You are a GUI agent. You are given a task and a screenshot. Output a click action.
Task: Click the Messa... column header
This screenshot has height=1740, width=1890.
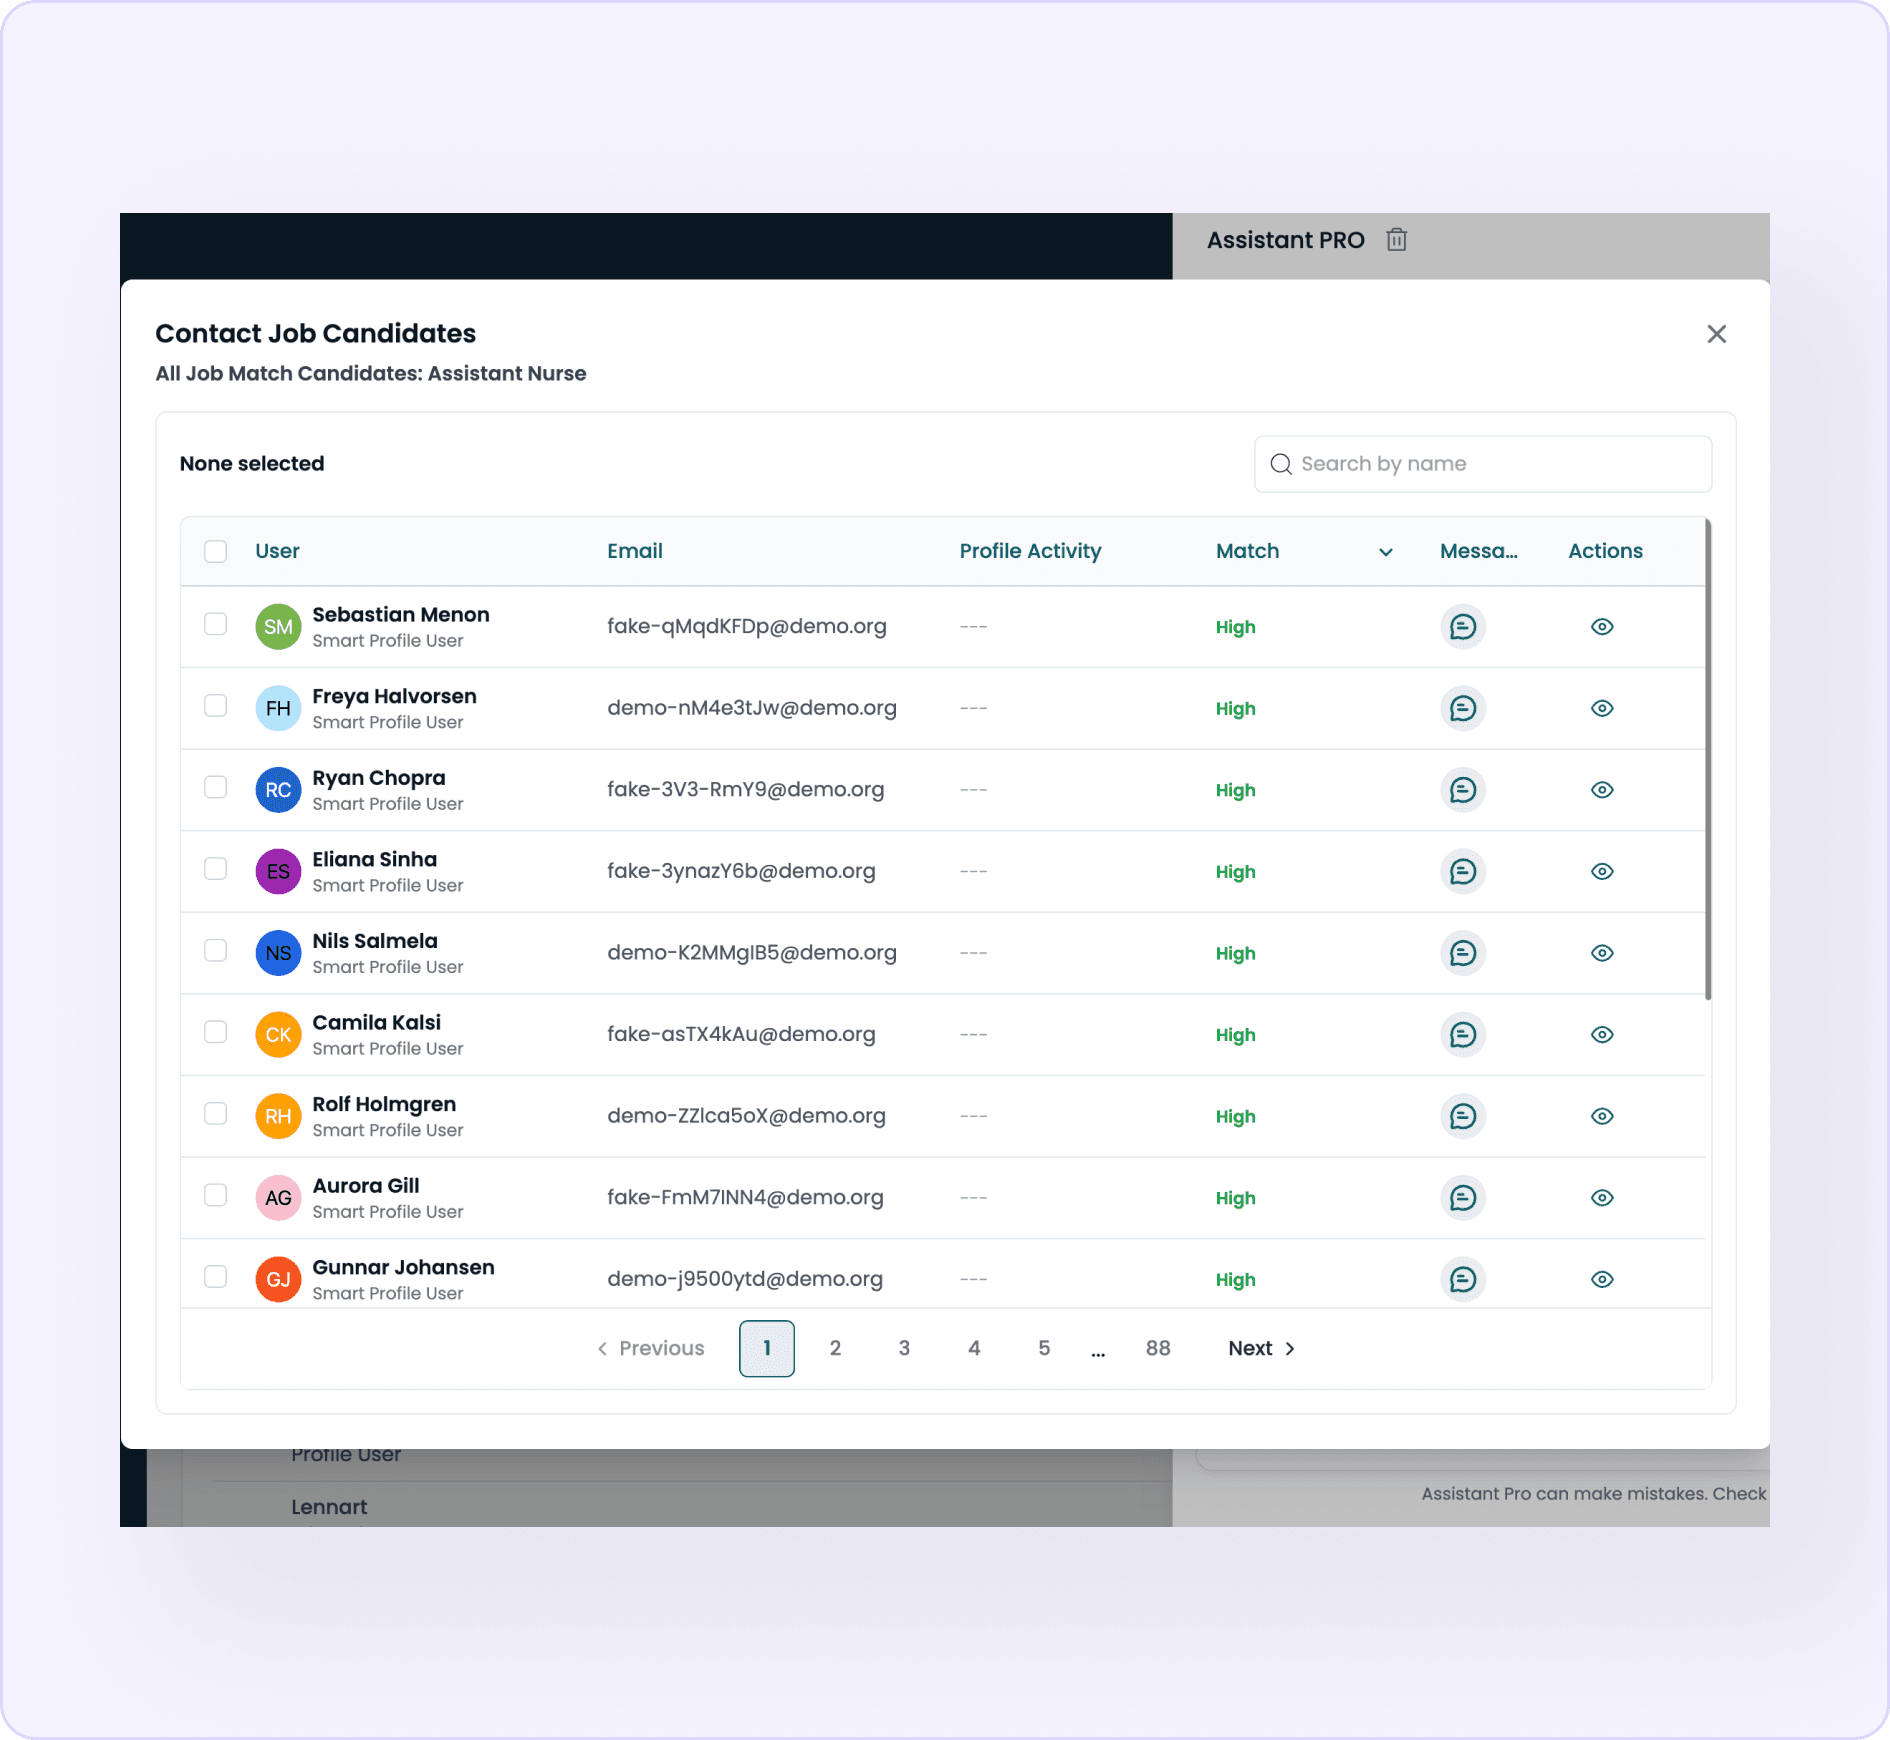[x=1479, y=551]
